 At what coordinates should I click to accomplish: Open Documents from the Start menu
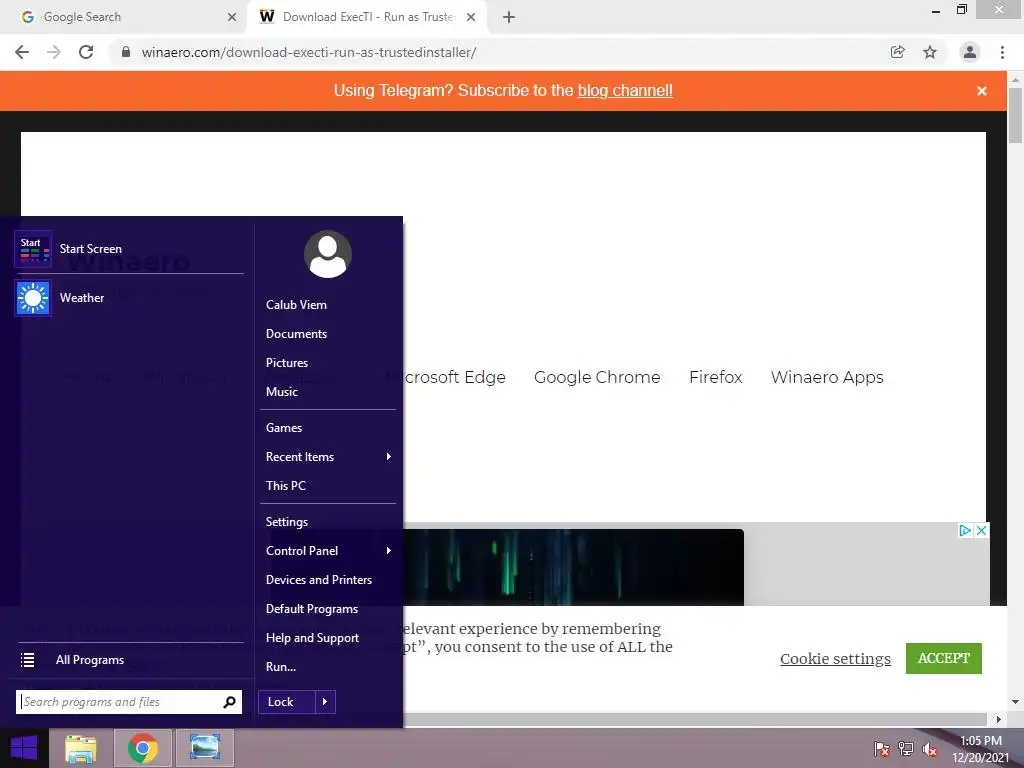coord(296,334)
